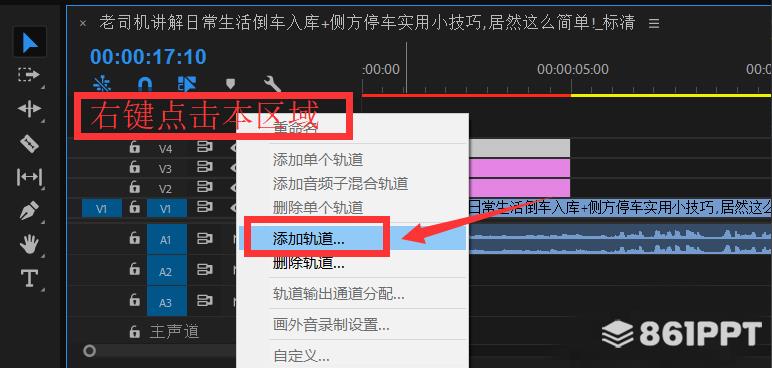Click the 00:00:17:10 playhead timecode
This screenshot has width=772, height=368.
pos(148,57)
